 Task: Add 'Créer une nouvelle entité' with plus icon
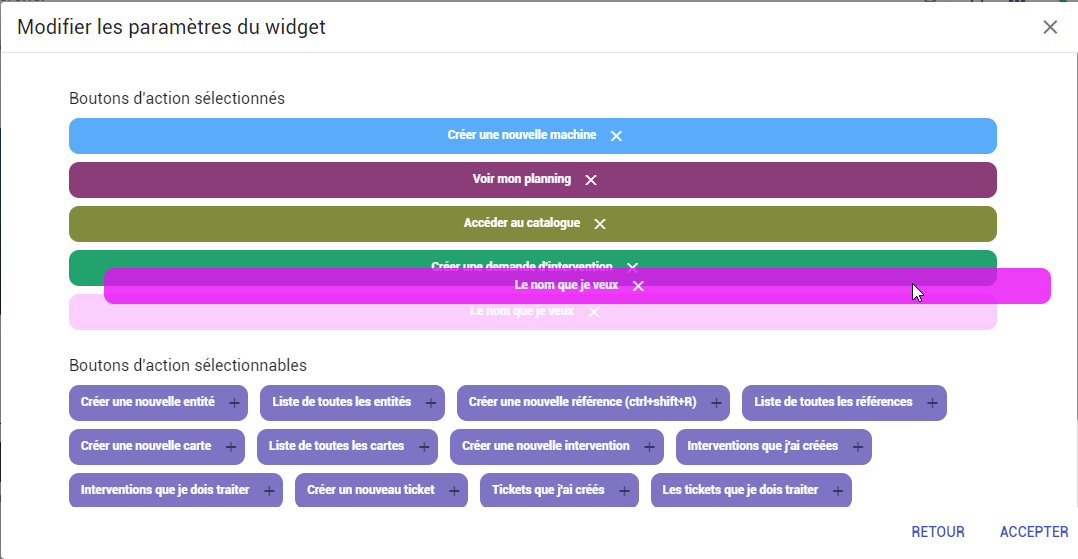pyautogui.click(x=234, y=403)
